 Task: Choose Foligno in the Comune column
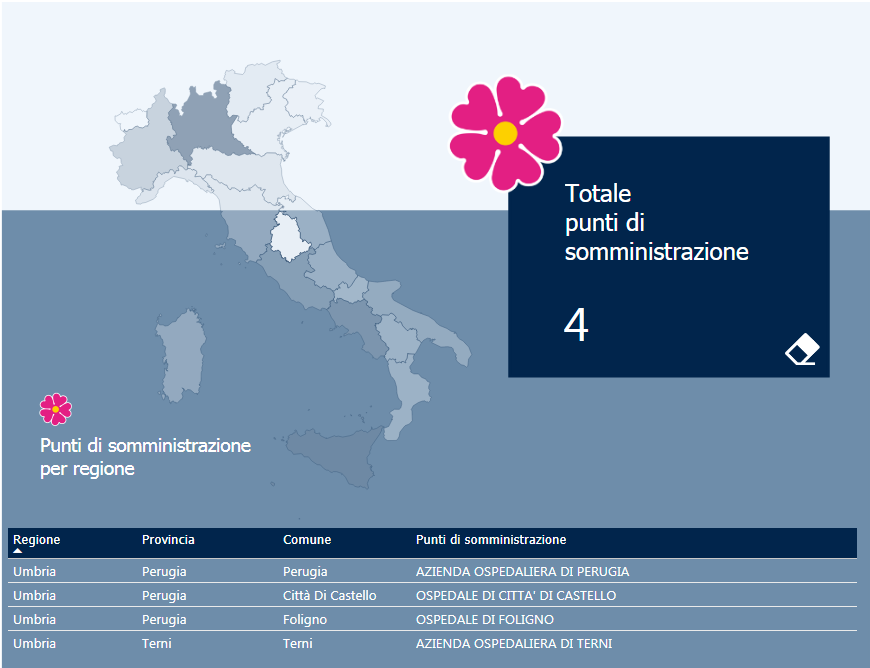point(305,620)
